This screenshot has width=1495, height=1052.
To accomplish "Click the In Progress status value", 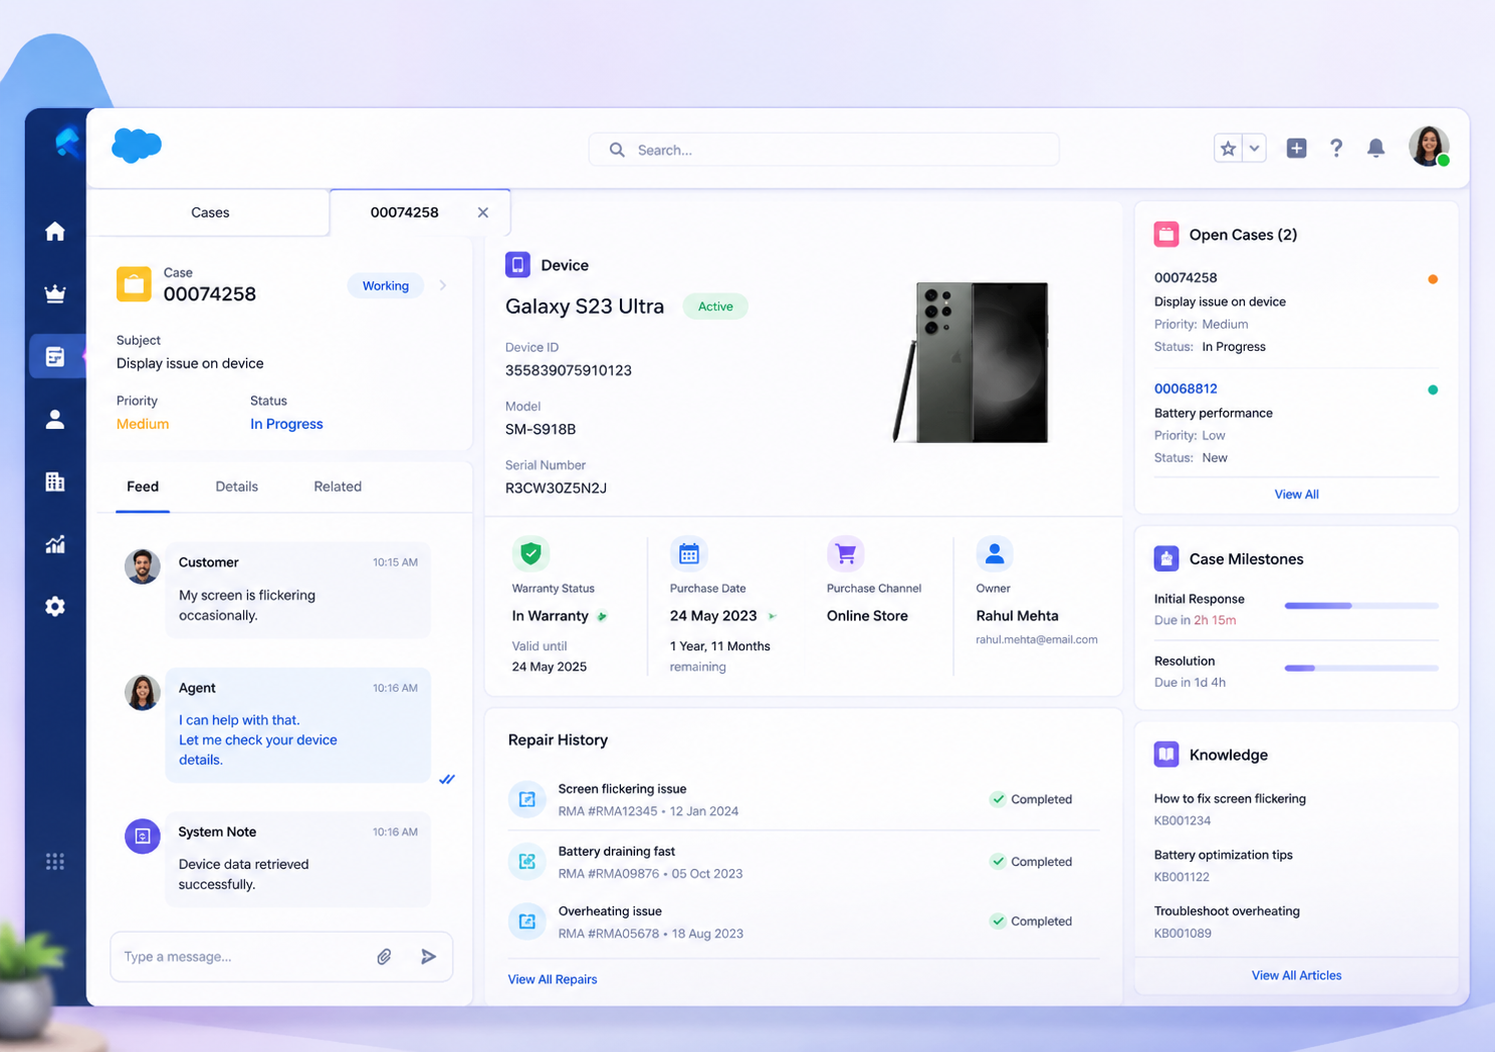I will pyautogui.click(x=286, y=424).
